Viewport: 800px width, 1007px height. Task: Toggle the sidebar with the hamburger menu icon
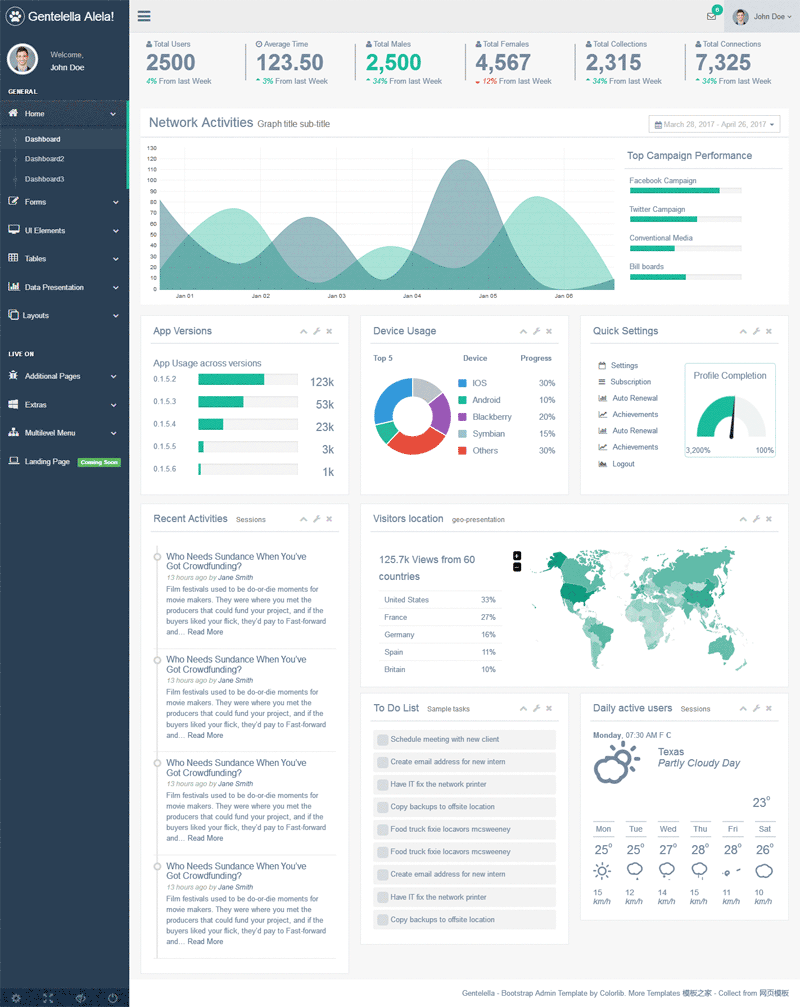[144, 16]
